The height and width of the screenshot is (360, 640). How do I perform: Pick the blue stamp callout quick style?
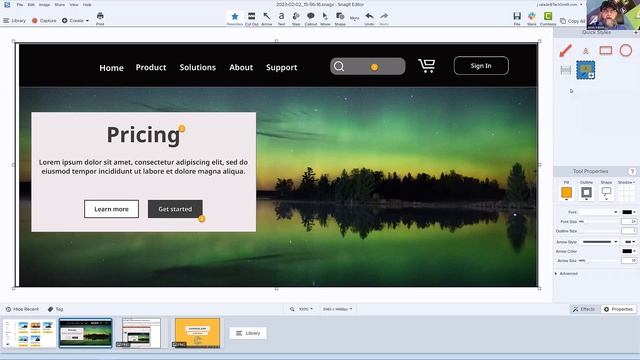coord(586,70)
